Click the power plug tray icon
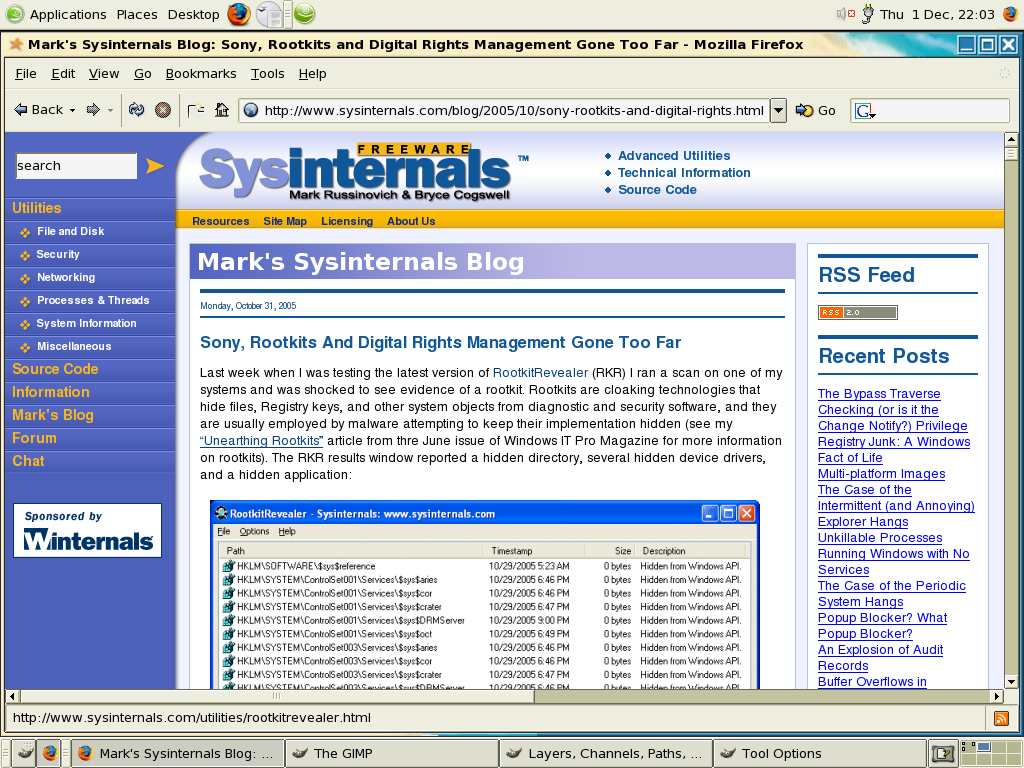Viewport: 1024px width, 768px height. pyautogui.click(x=867, y=14)
